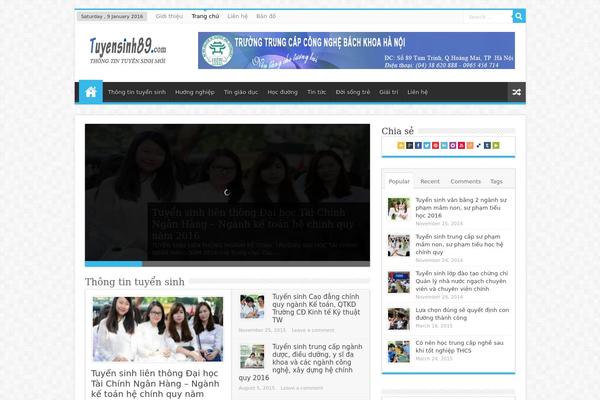This screenshot has width=600, height=400.
Task: Open popular post Tuyển sinh lớp đào tạo chứng chỉ
Action: point(461,281)
